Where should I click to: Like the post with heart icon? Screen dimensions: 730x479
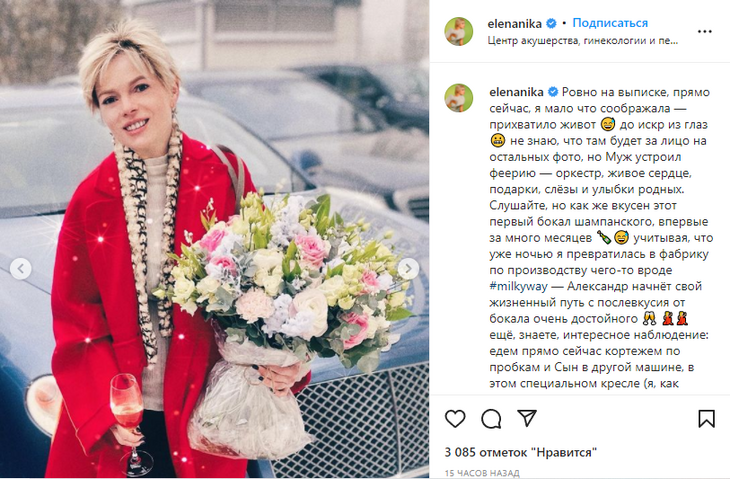click(455, 418)
